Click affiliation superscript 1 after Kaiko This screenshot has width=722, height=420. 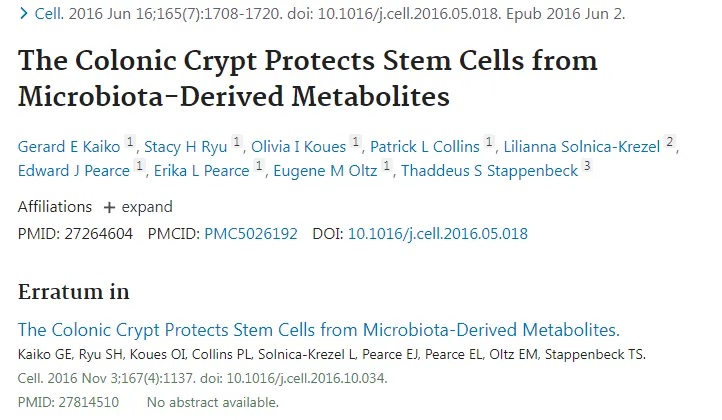tap(130, 141)
